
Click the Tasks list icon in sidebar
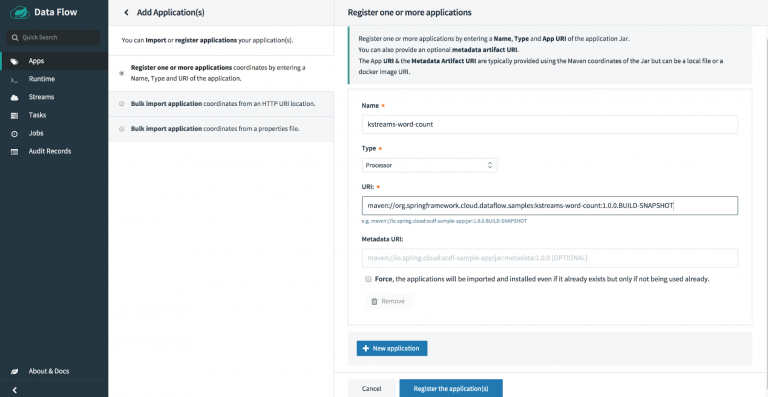coord(15,116)
